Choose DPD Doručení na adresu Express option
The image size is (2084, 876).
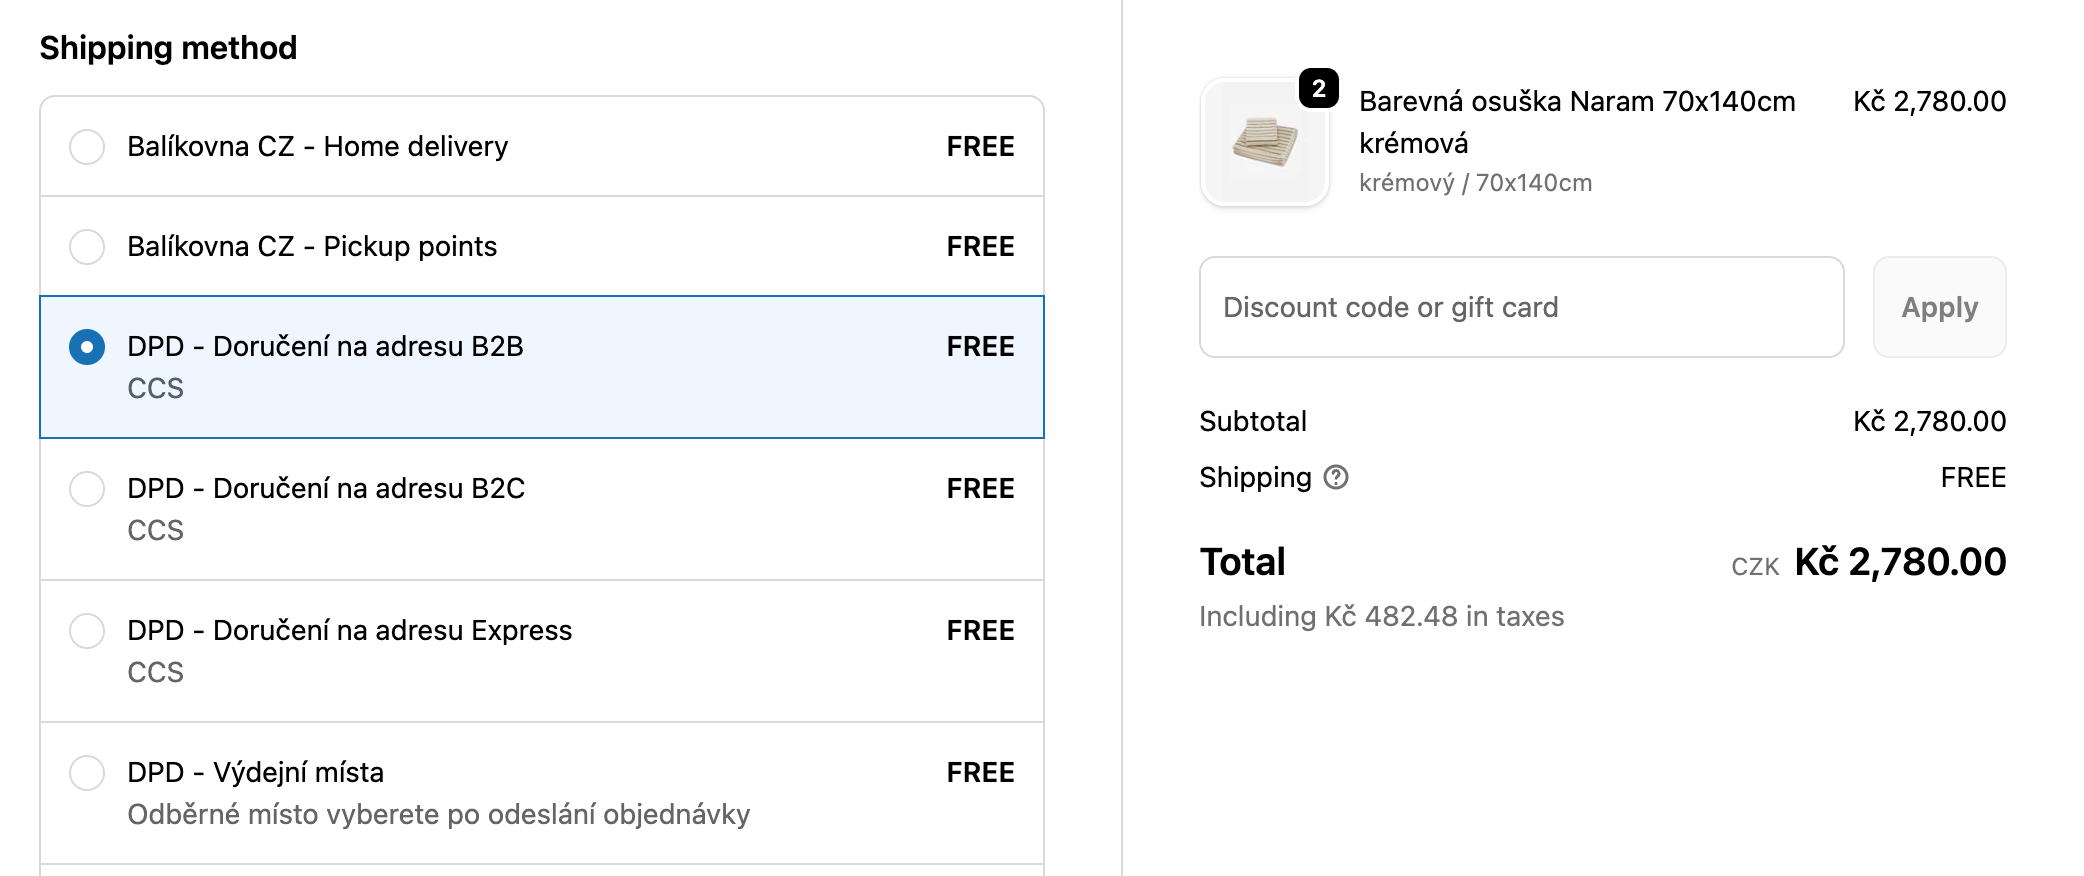coord(87,631)
